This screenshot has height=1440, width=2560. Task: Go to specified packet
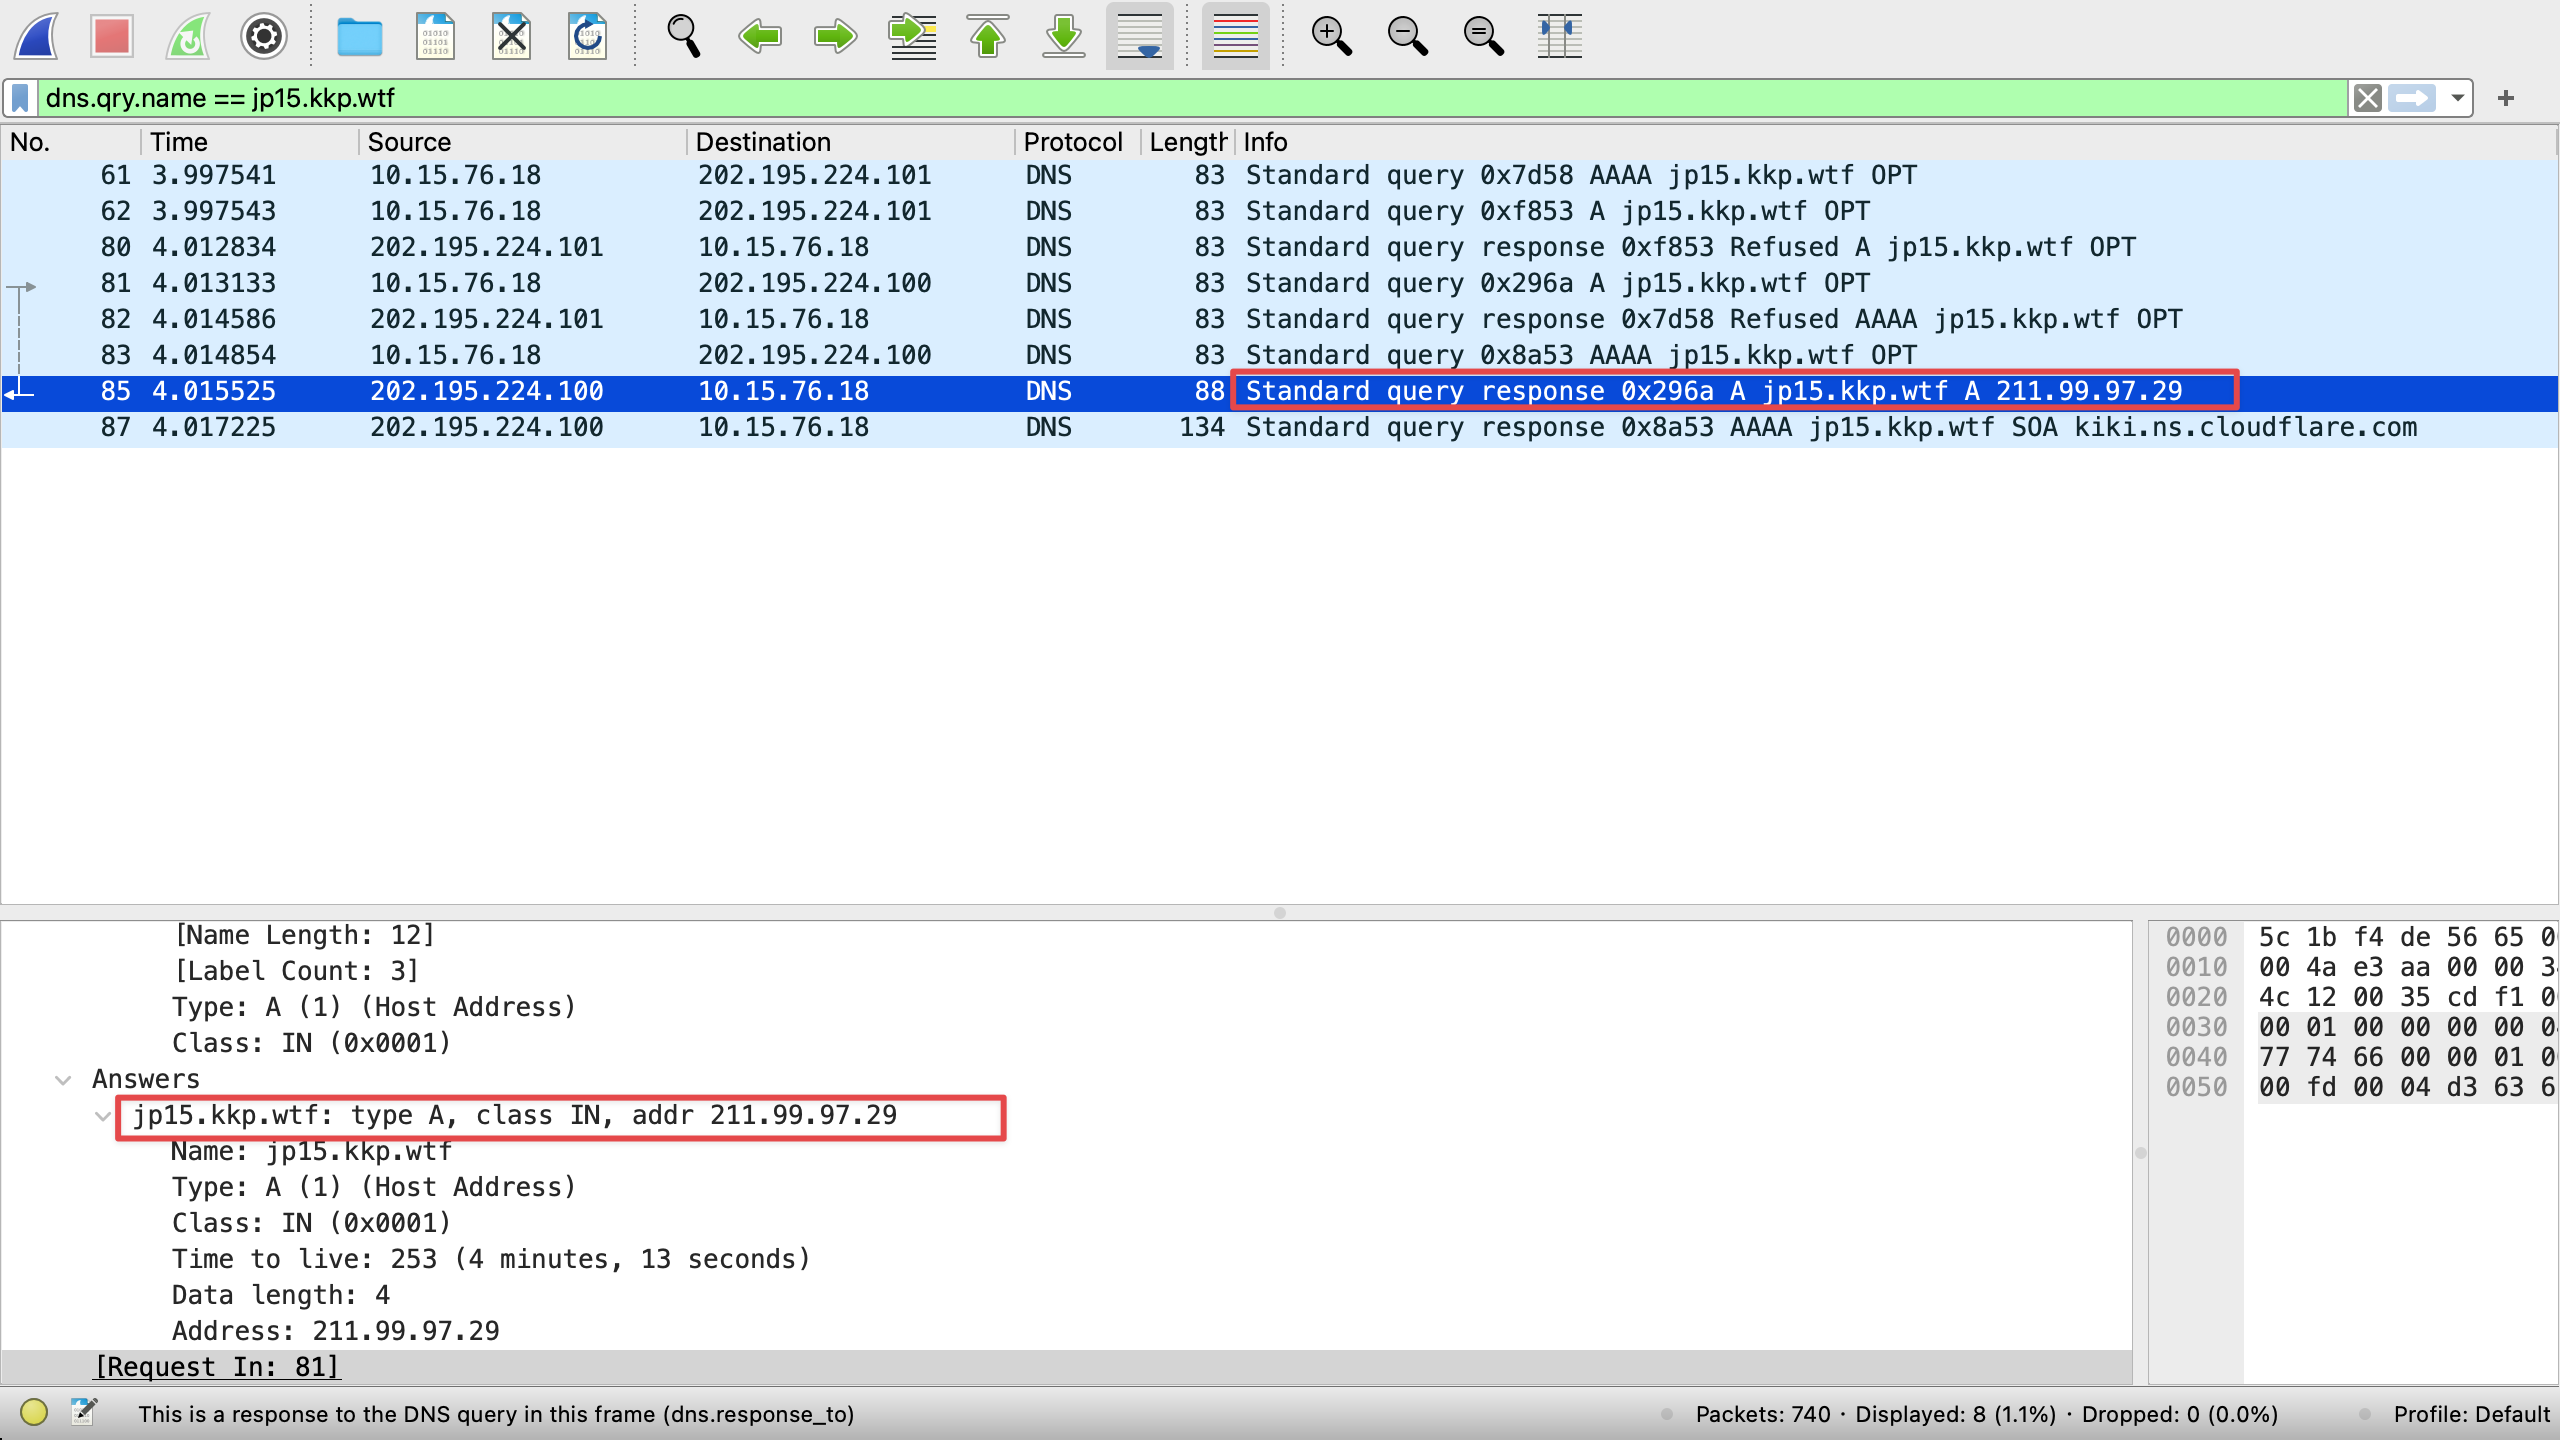point(912,37)
